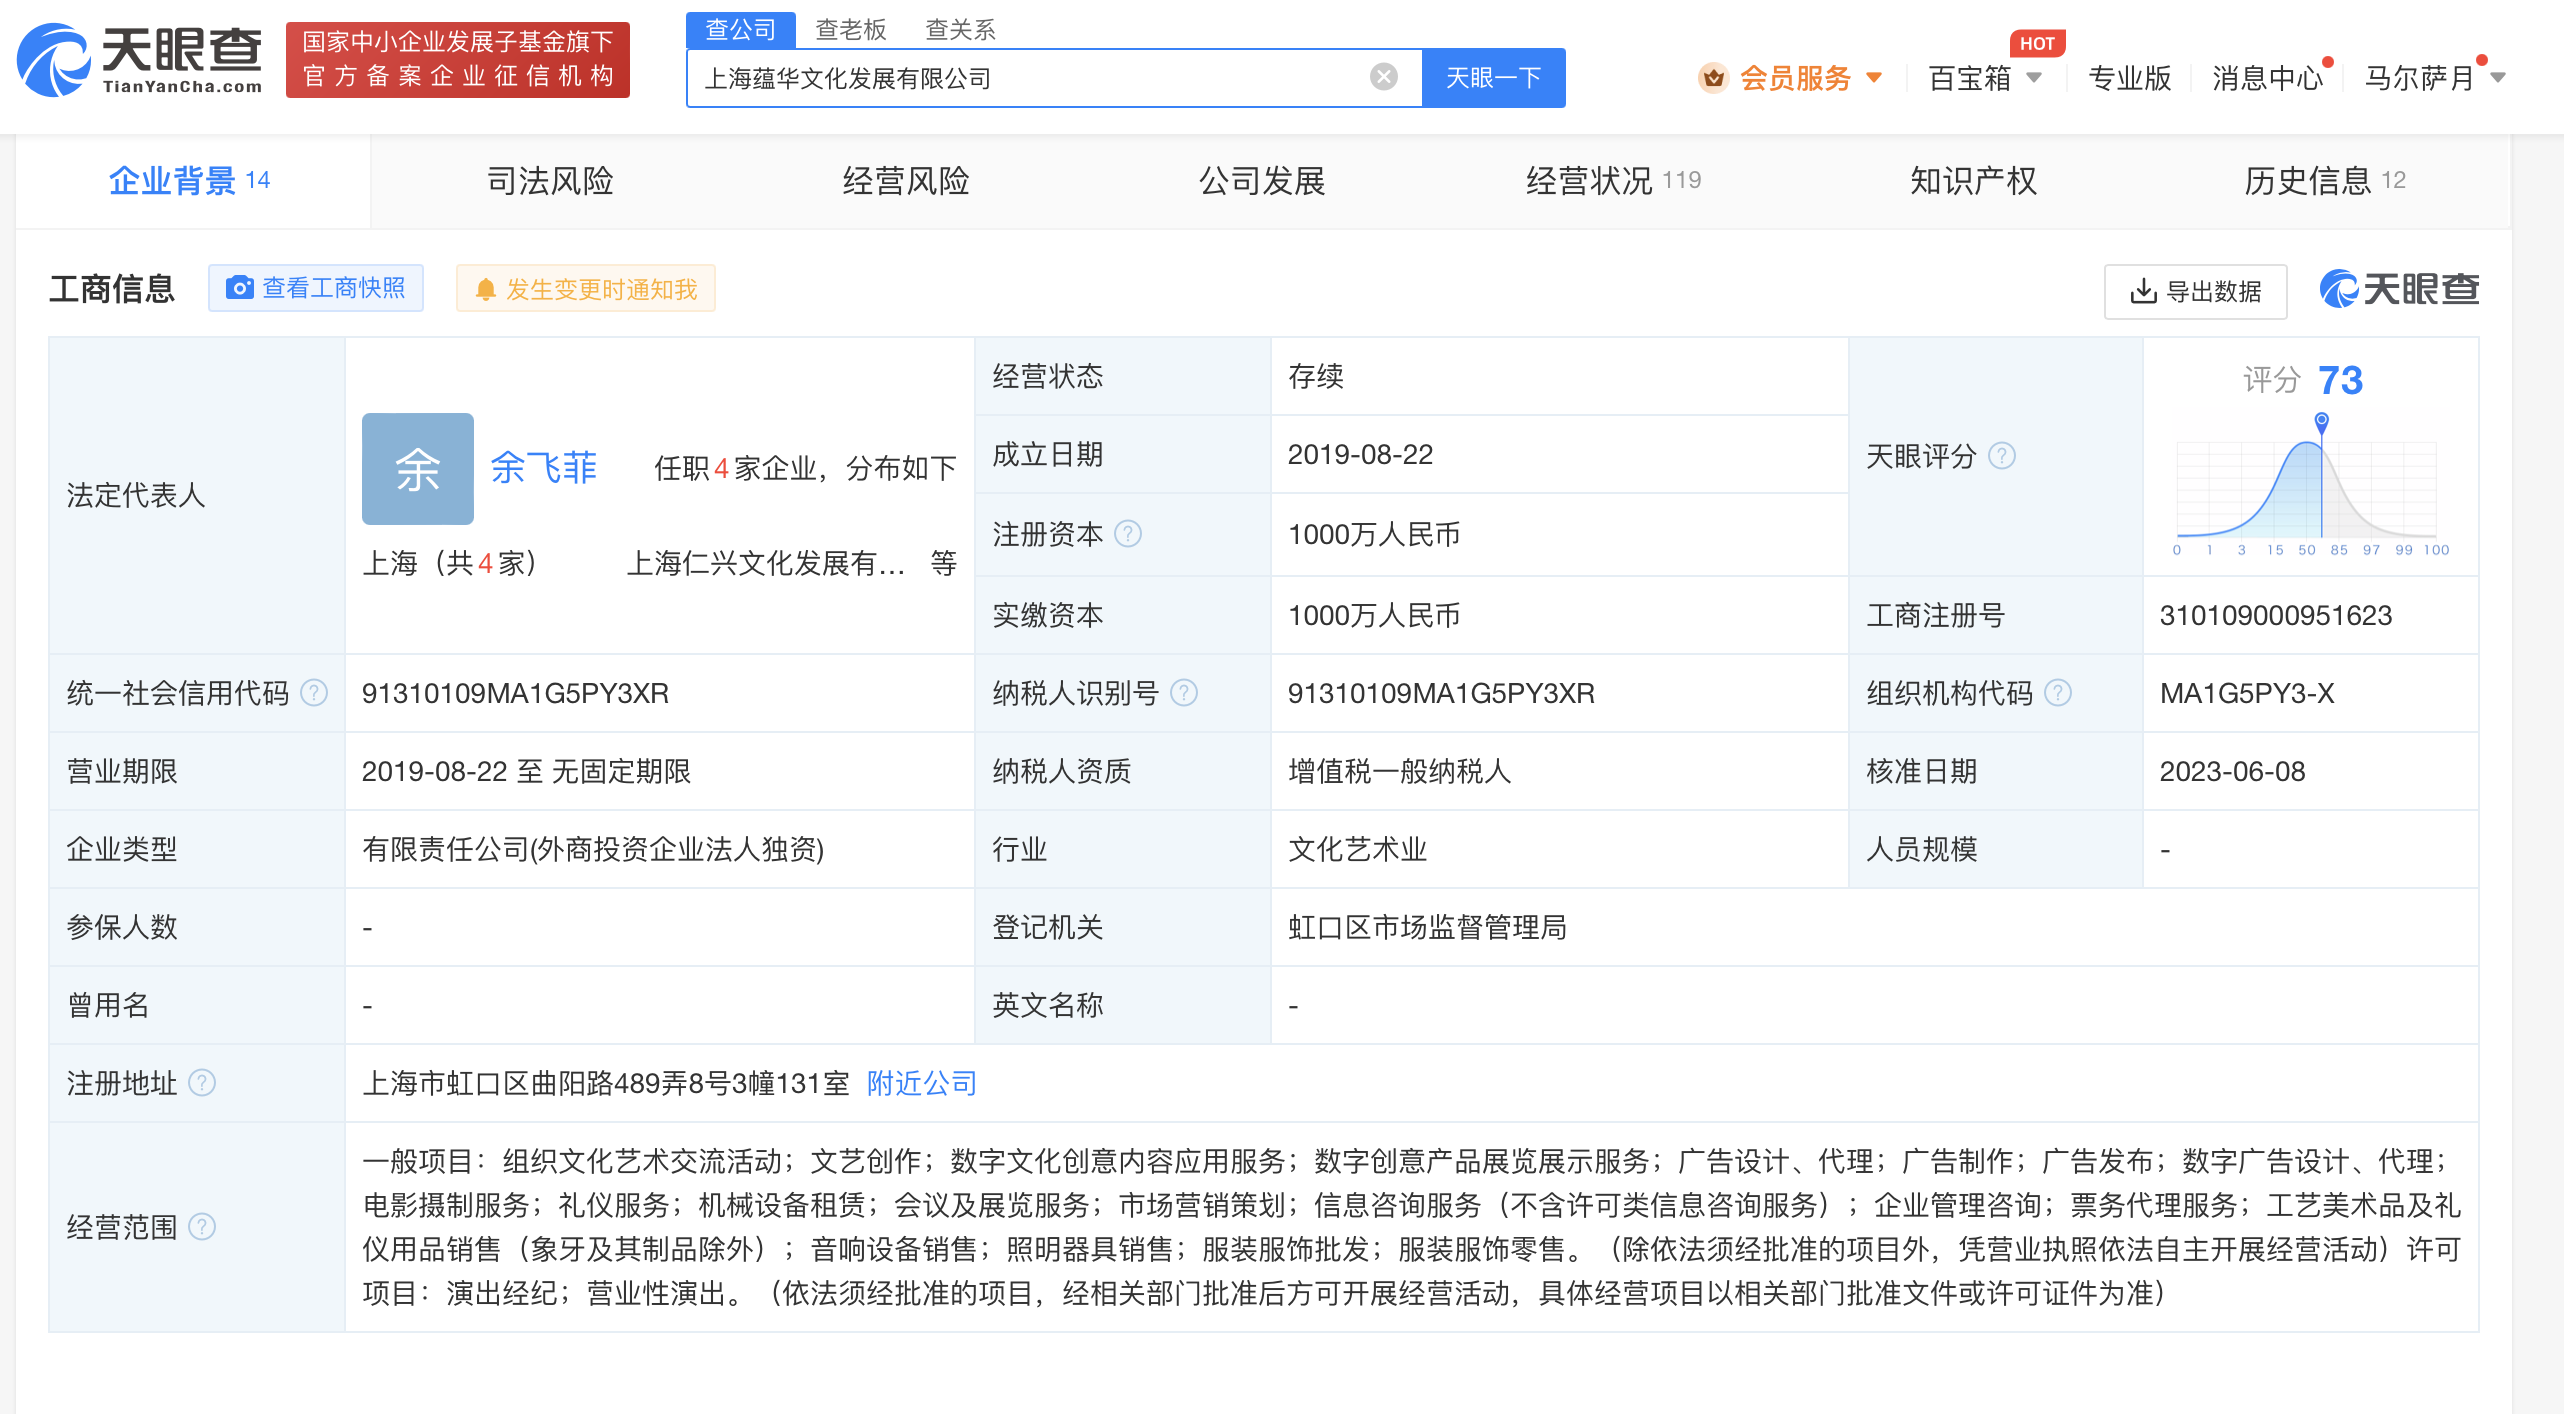Click the 导出数据 export button
This screenshot has height=1414, width=2564.
coord(2195,291)
